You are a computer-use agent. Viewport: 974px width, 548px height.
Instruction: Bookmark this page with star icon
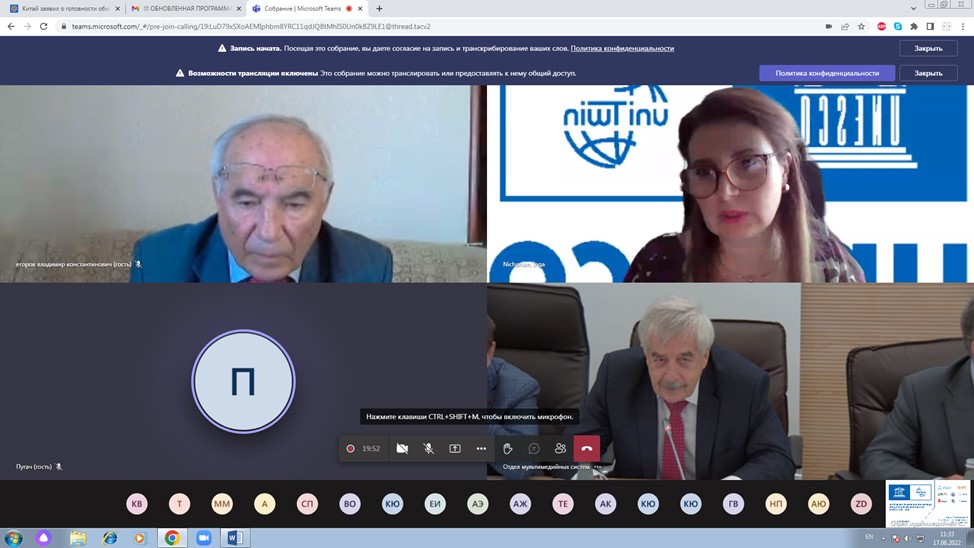861,27
